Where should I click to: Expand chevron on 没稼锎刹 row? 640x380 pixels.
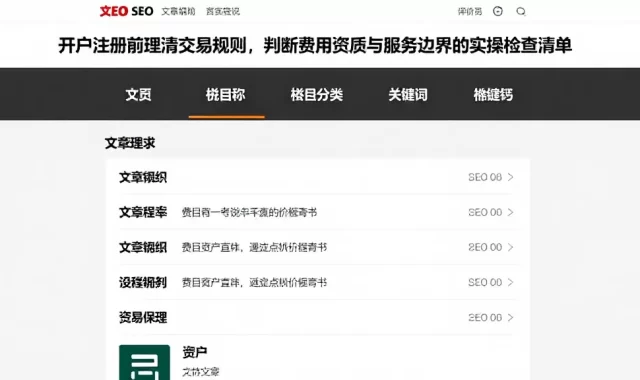point(510,282)
